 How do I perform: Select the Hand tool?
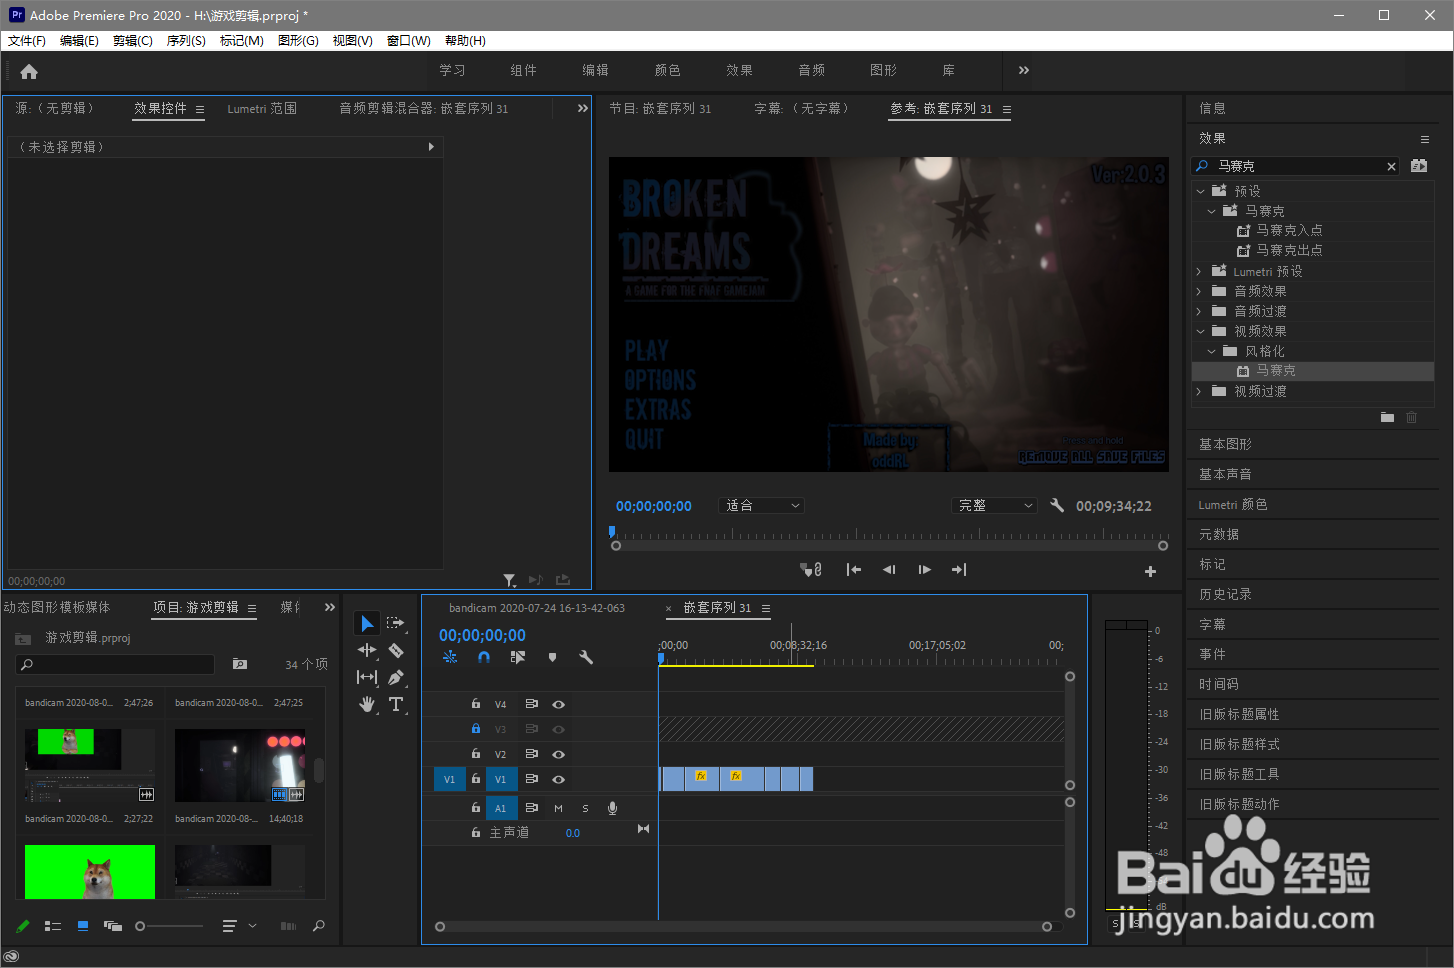[367, 704]
